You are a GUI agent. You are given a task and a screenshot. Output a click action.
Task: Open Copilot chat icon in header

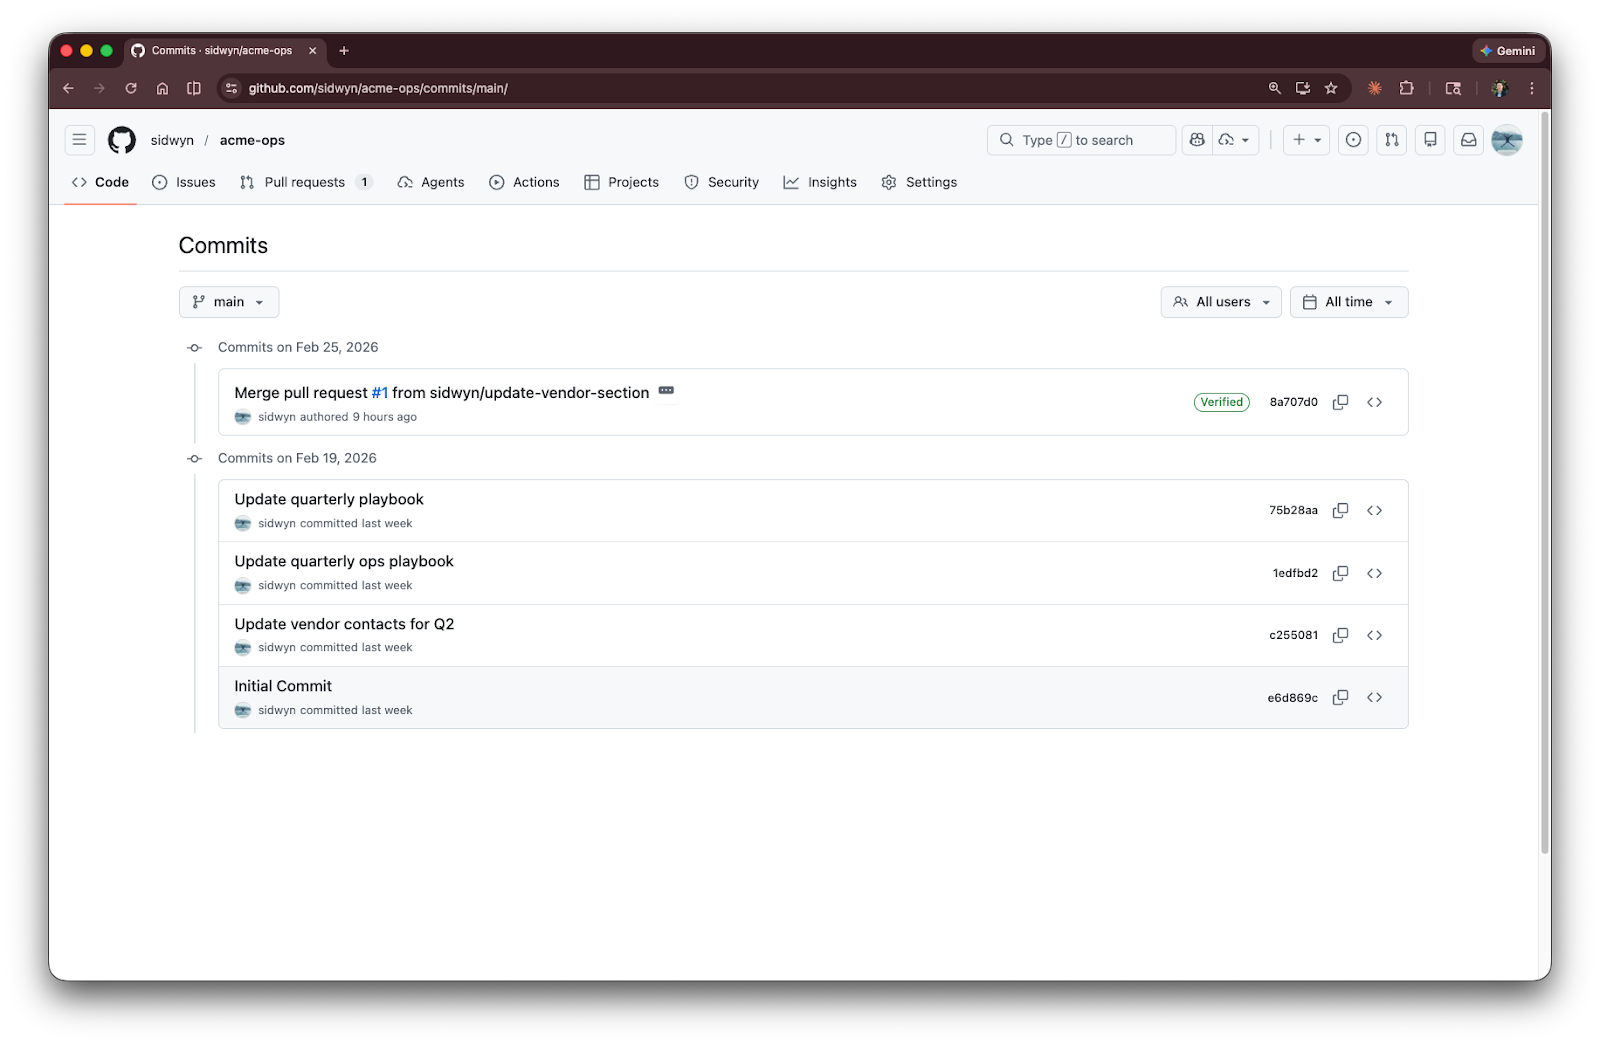point(1197,140)
